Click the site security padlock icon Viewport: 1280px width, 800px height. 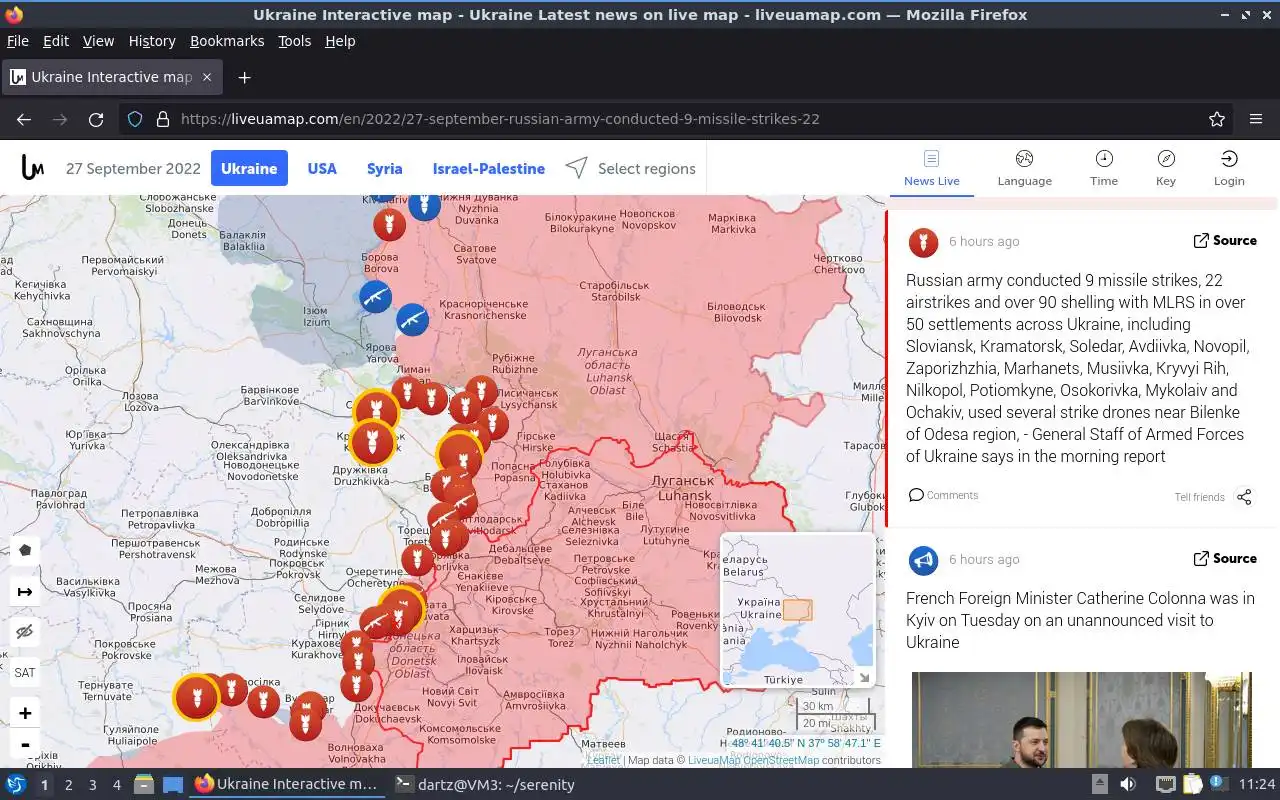pyautogui.click(x=163, y=119)
